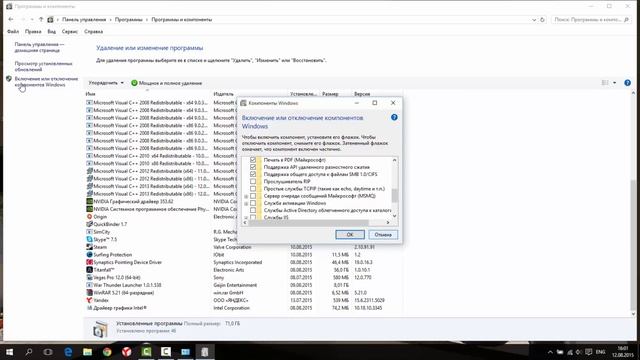Click the Synaptics Pointing Device Driver icon

pyautogui.click(x=89, y=262)
